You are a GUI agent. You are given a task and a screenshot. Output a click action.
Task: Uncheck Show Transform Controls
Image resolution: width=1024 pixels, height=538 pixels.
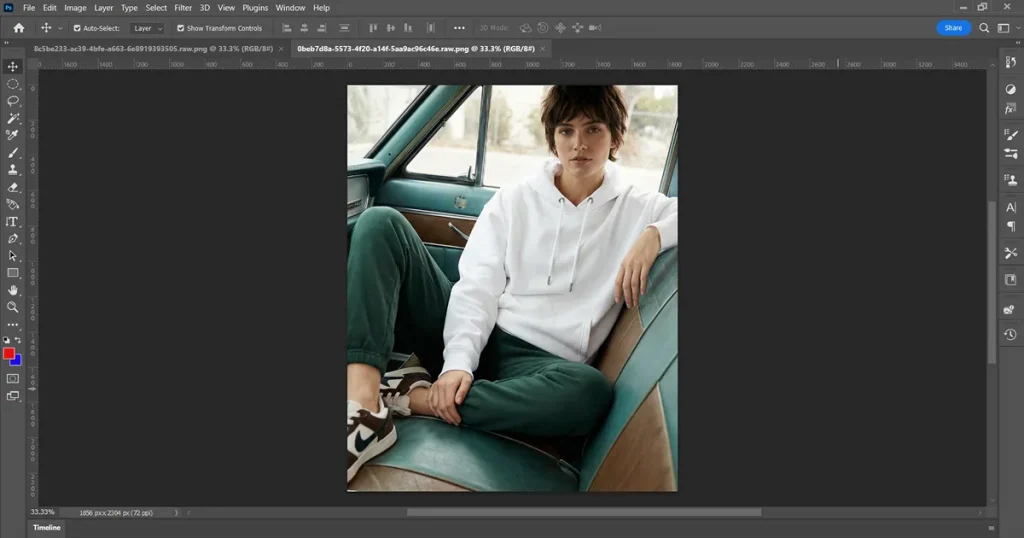181,28
